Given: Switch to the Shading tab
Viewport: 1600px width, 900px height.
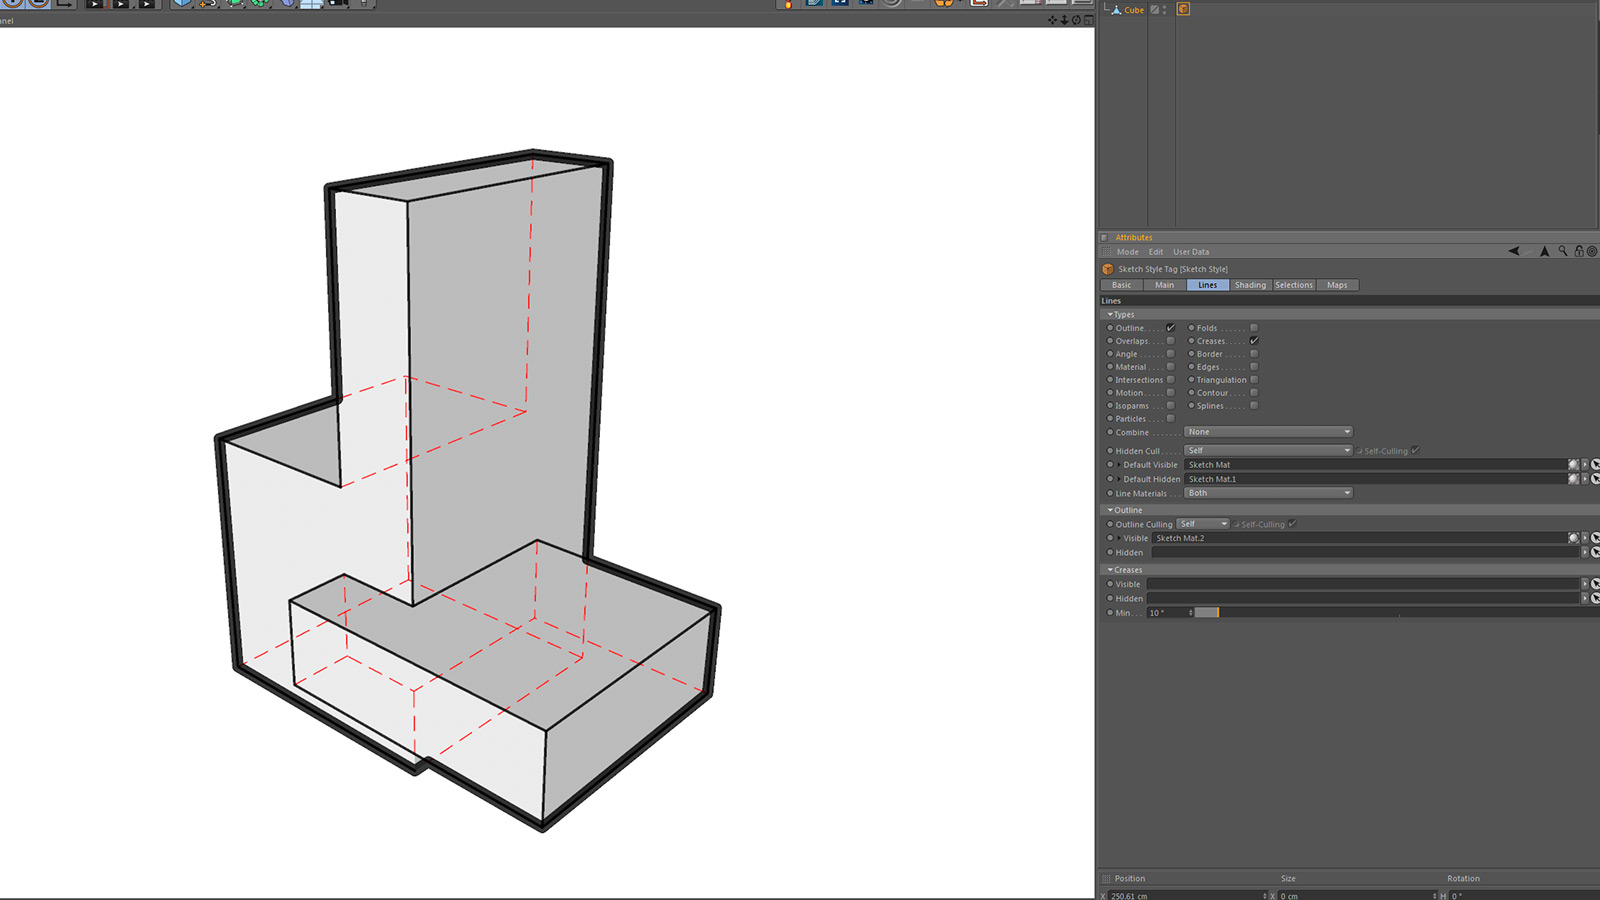Looking at the screenshot, I should point(1250,285).
